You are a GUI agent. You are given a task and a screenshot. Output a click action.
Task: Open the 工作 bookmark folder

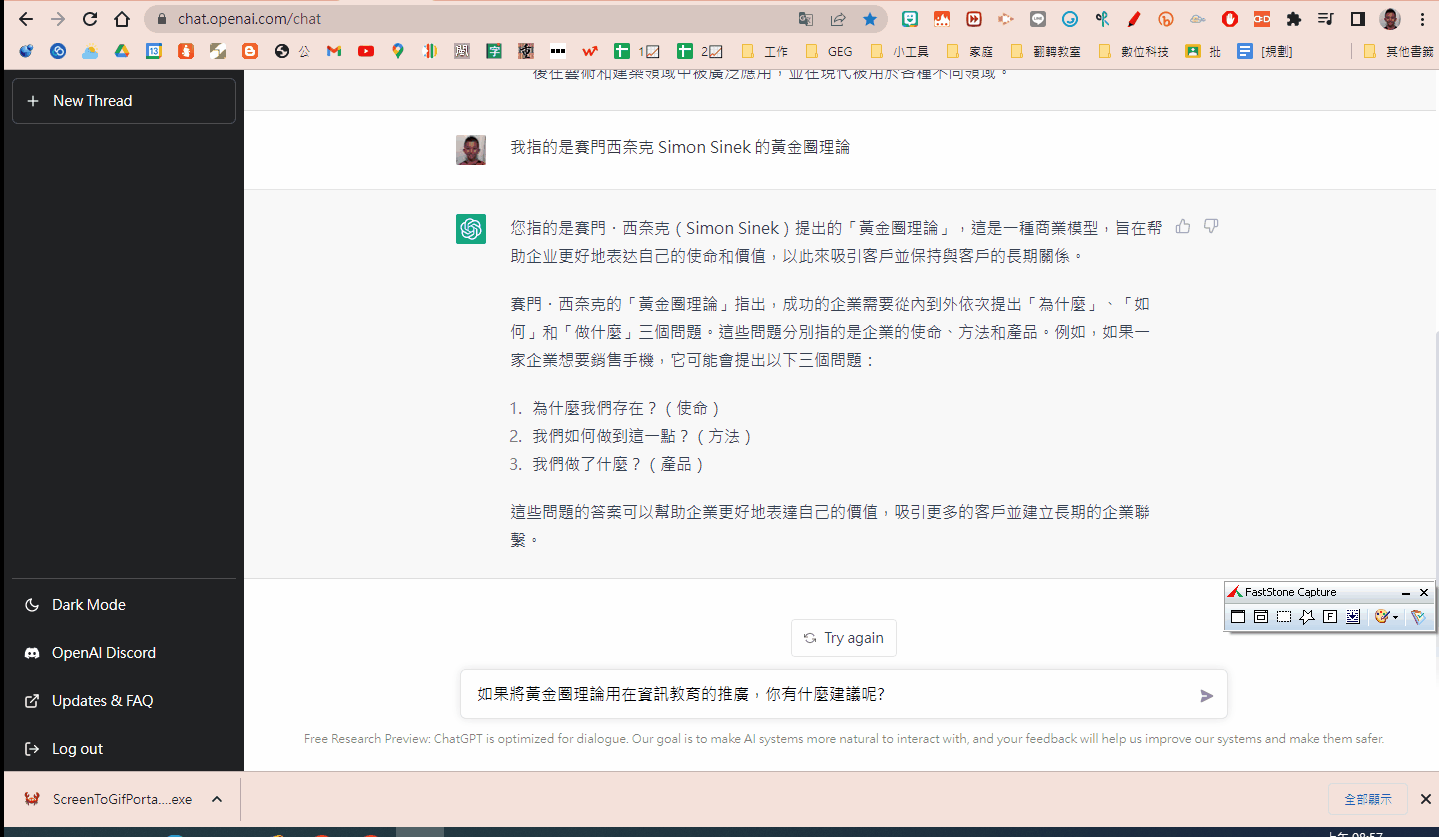pos(765,51)
